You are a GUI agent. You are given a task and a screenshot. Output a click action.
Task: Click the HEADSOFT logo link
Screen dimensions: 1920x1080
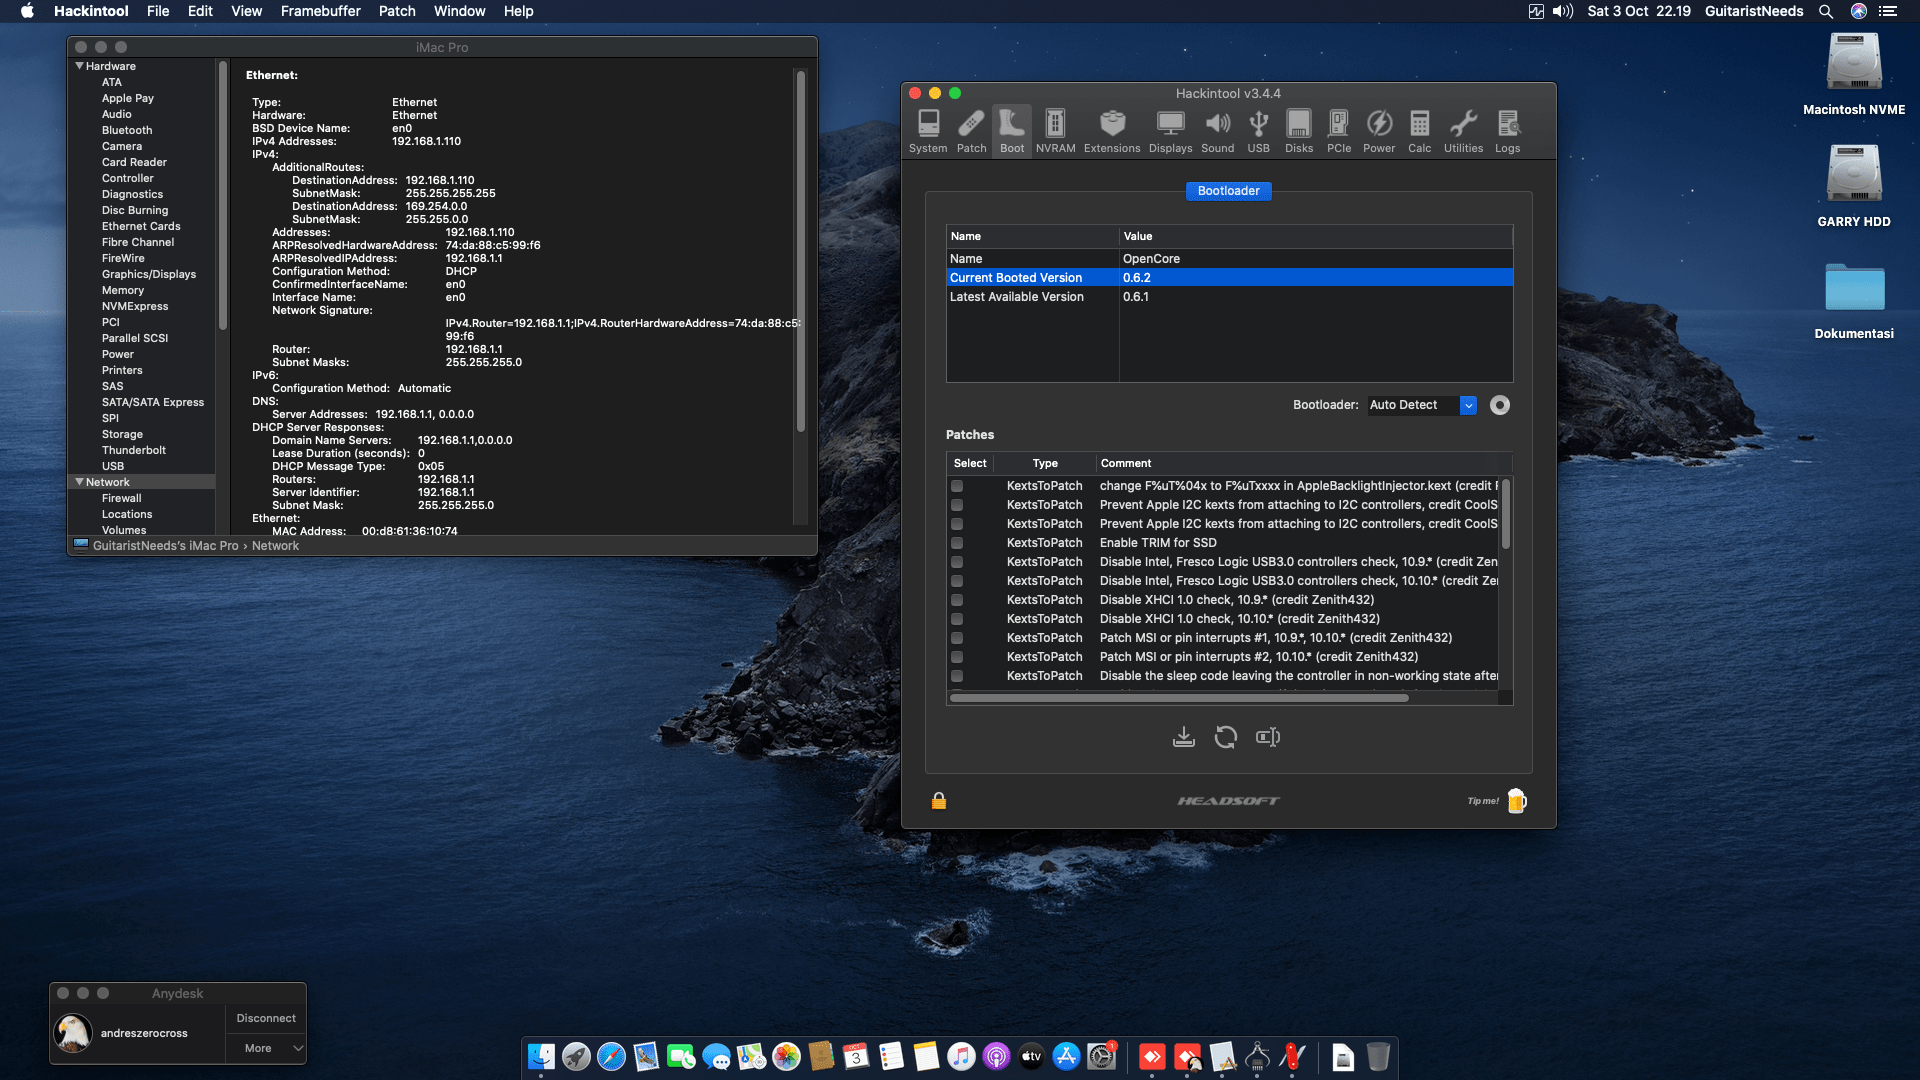1228,801
